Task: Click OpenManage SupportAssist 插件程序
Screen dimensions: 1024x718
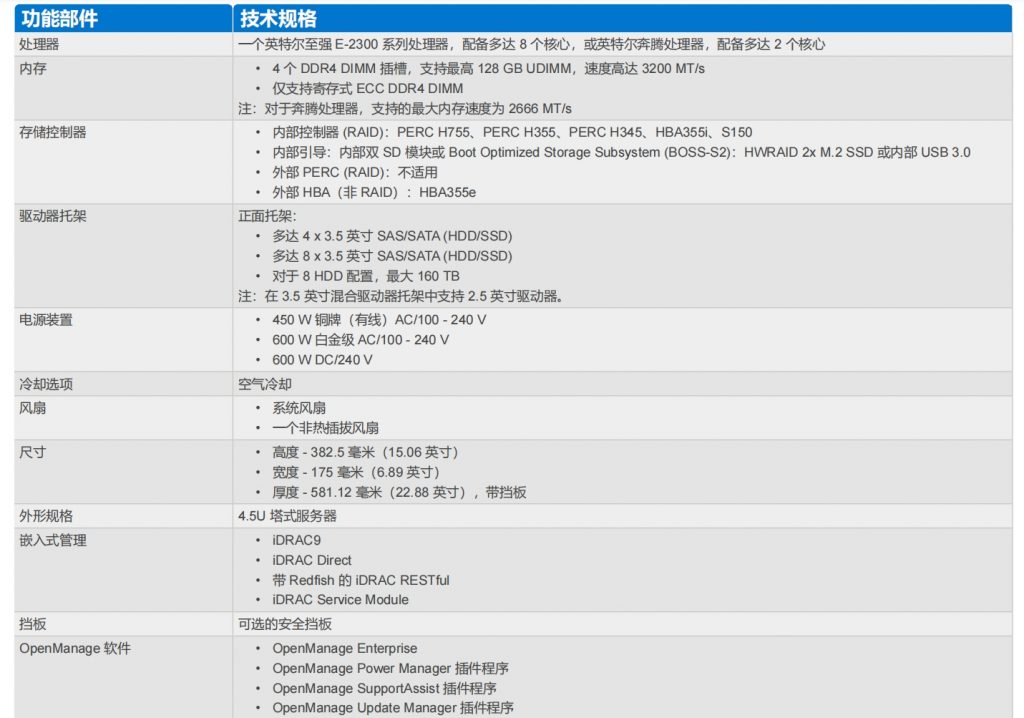Action: pyautogui.click(x=385, y=689)
